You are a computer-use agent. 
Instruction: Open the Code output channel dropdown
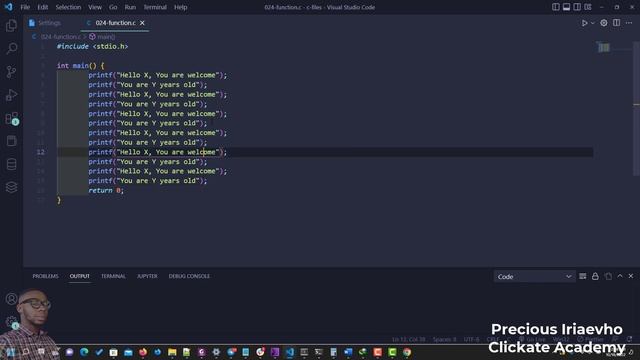coord(534,277)
